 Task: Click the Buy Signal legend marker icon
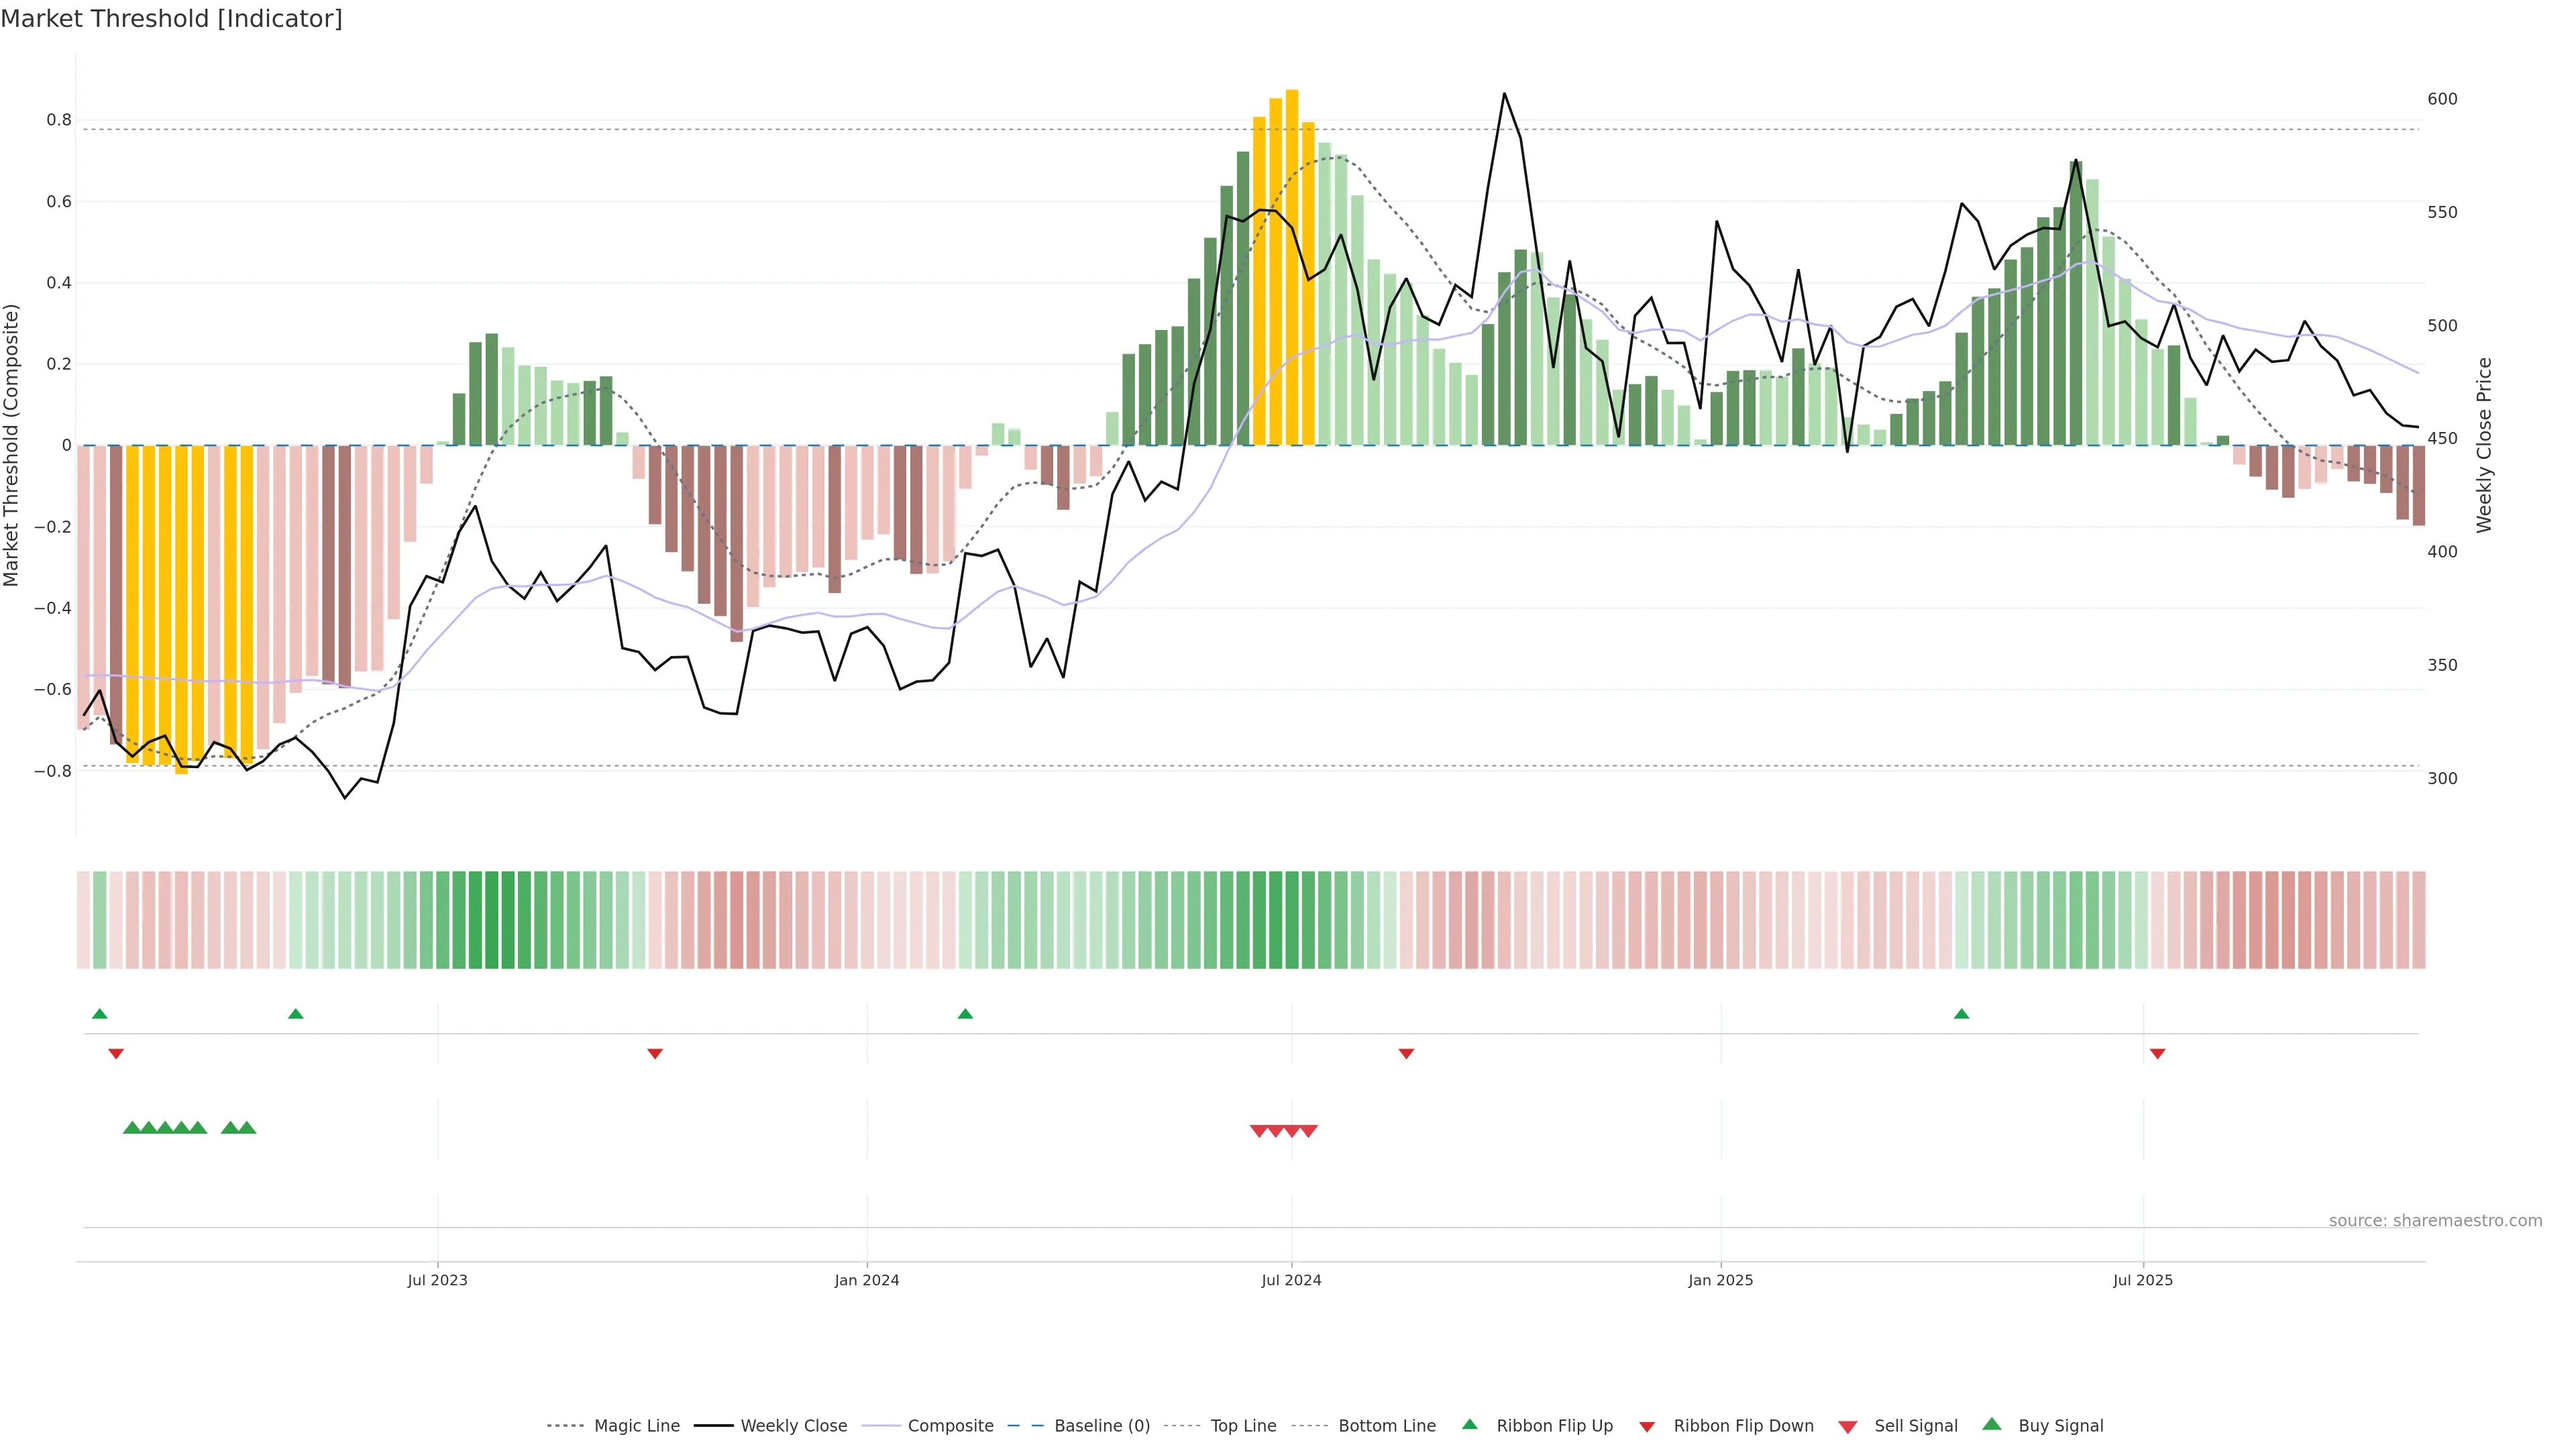[x=1992, y=1424]
